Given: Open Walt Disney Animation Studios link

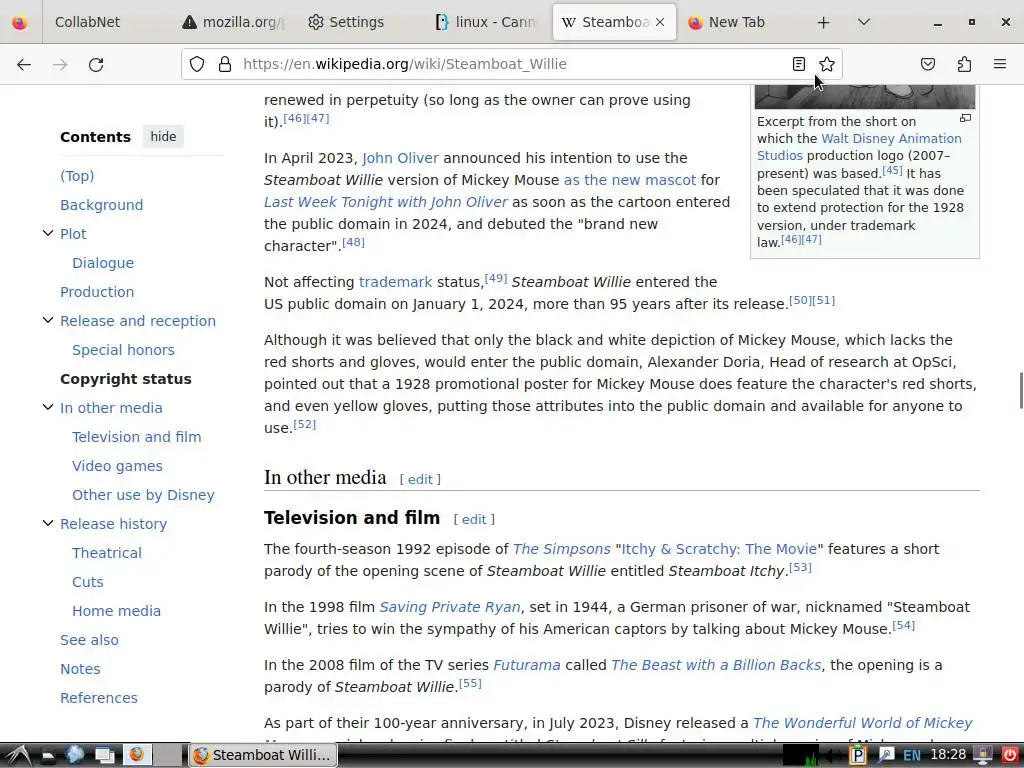Looking at the screenshot, I should [x=859, y=147].
